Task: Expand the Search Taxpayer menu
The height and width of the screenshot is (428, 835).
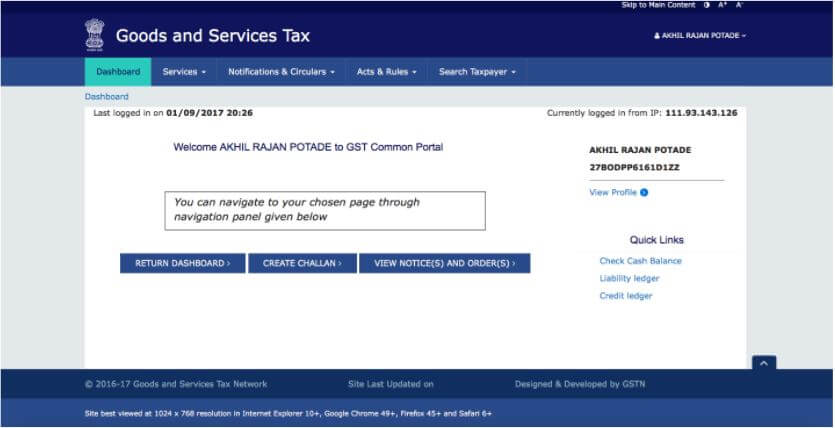Action: 478,72
